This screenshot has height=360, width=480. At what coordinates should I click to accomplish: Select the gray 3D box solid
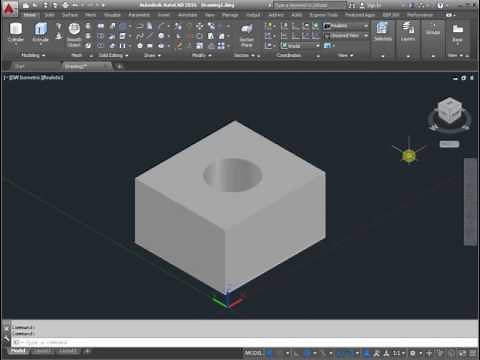coord(230,207)
